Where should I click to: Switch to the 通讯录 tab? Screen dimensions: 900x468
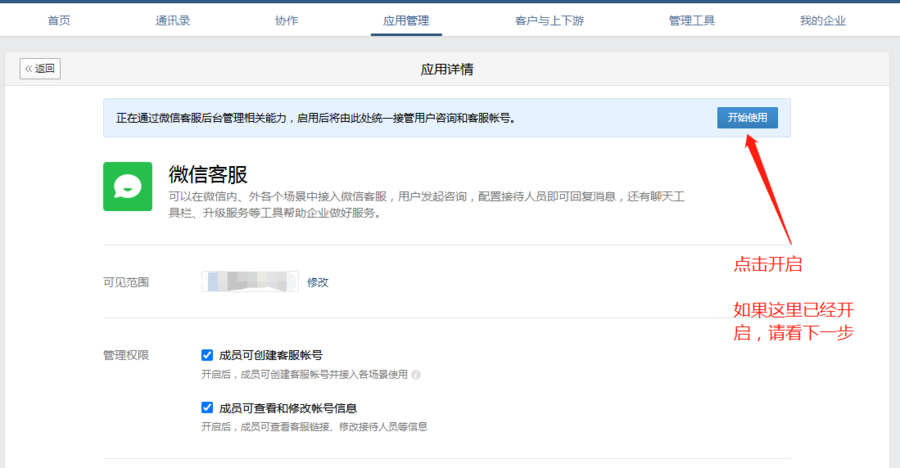tap(172, 21)
